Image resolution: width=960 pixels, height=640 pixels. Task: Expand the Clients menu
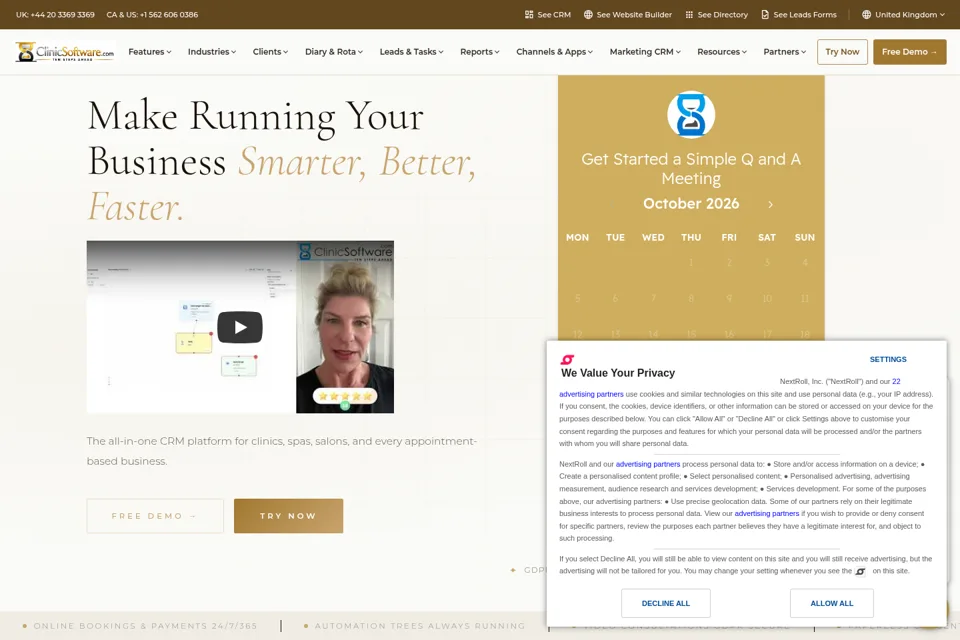(x=270, y=52)
